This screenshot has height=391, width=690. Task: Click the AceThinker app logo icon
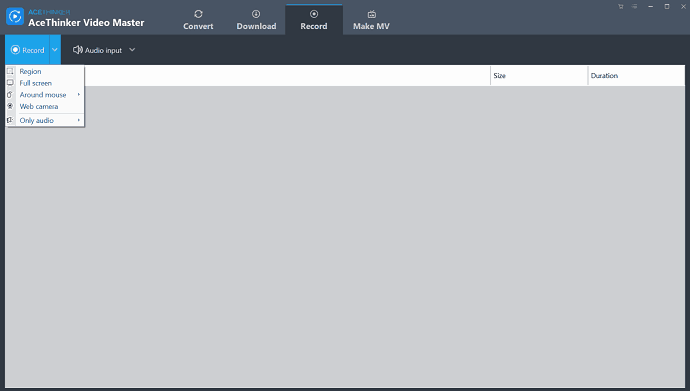tap(15, 17)
